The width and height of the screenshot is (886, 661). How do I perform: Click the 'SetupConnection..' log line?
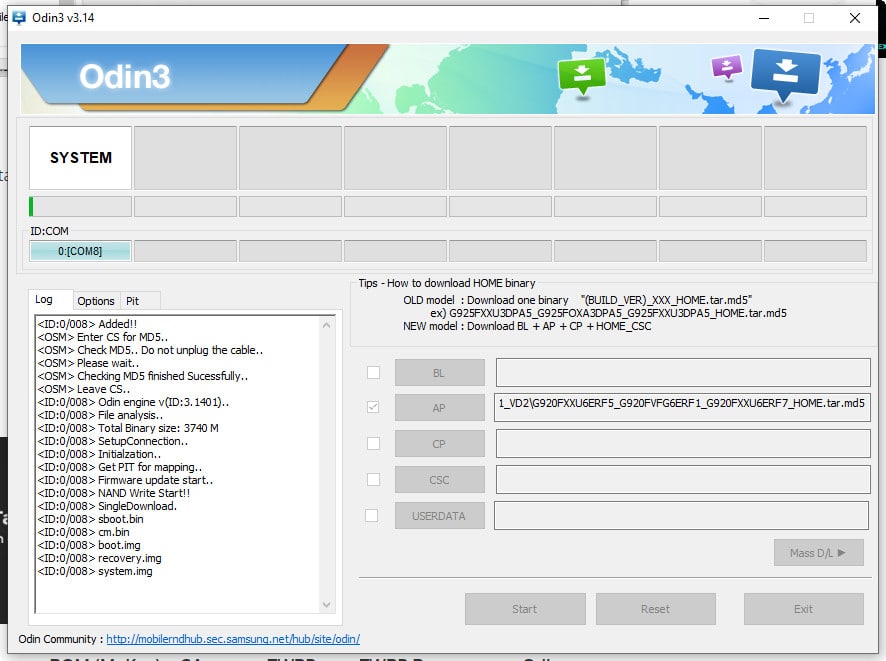[x=112, y=441]
